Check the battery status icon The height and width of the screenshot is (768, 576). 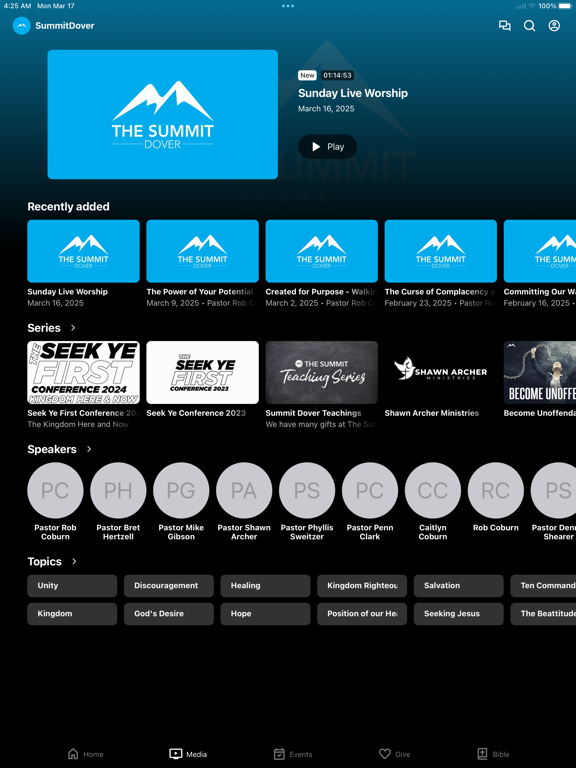pos(565,6)
